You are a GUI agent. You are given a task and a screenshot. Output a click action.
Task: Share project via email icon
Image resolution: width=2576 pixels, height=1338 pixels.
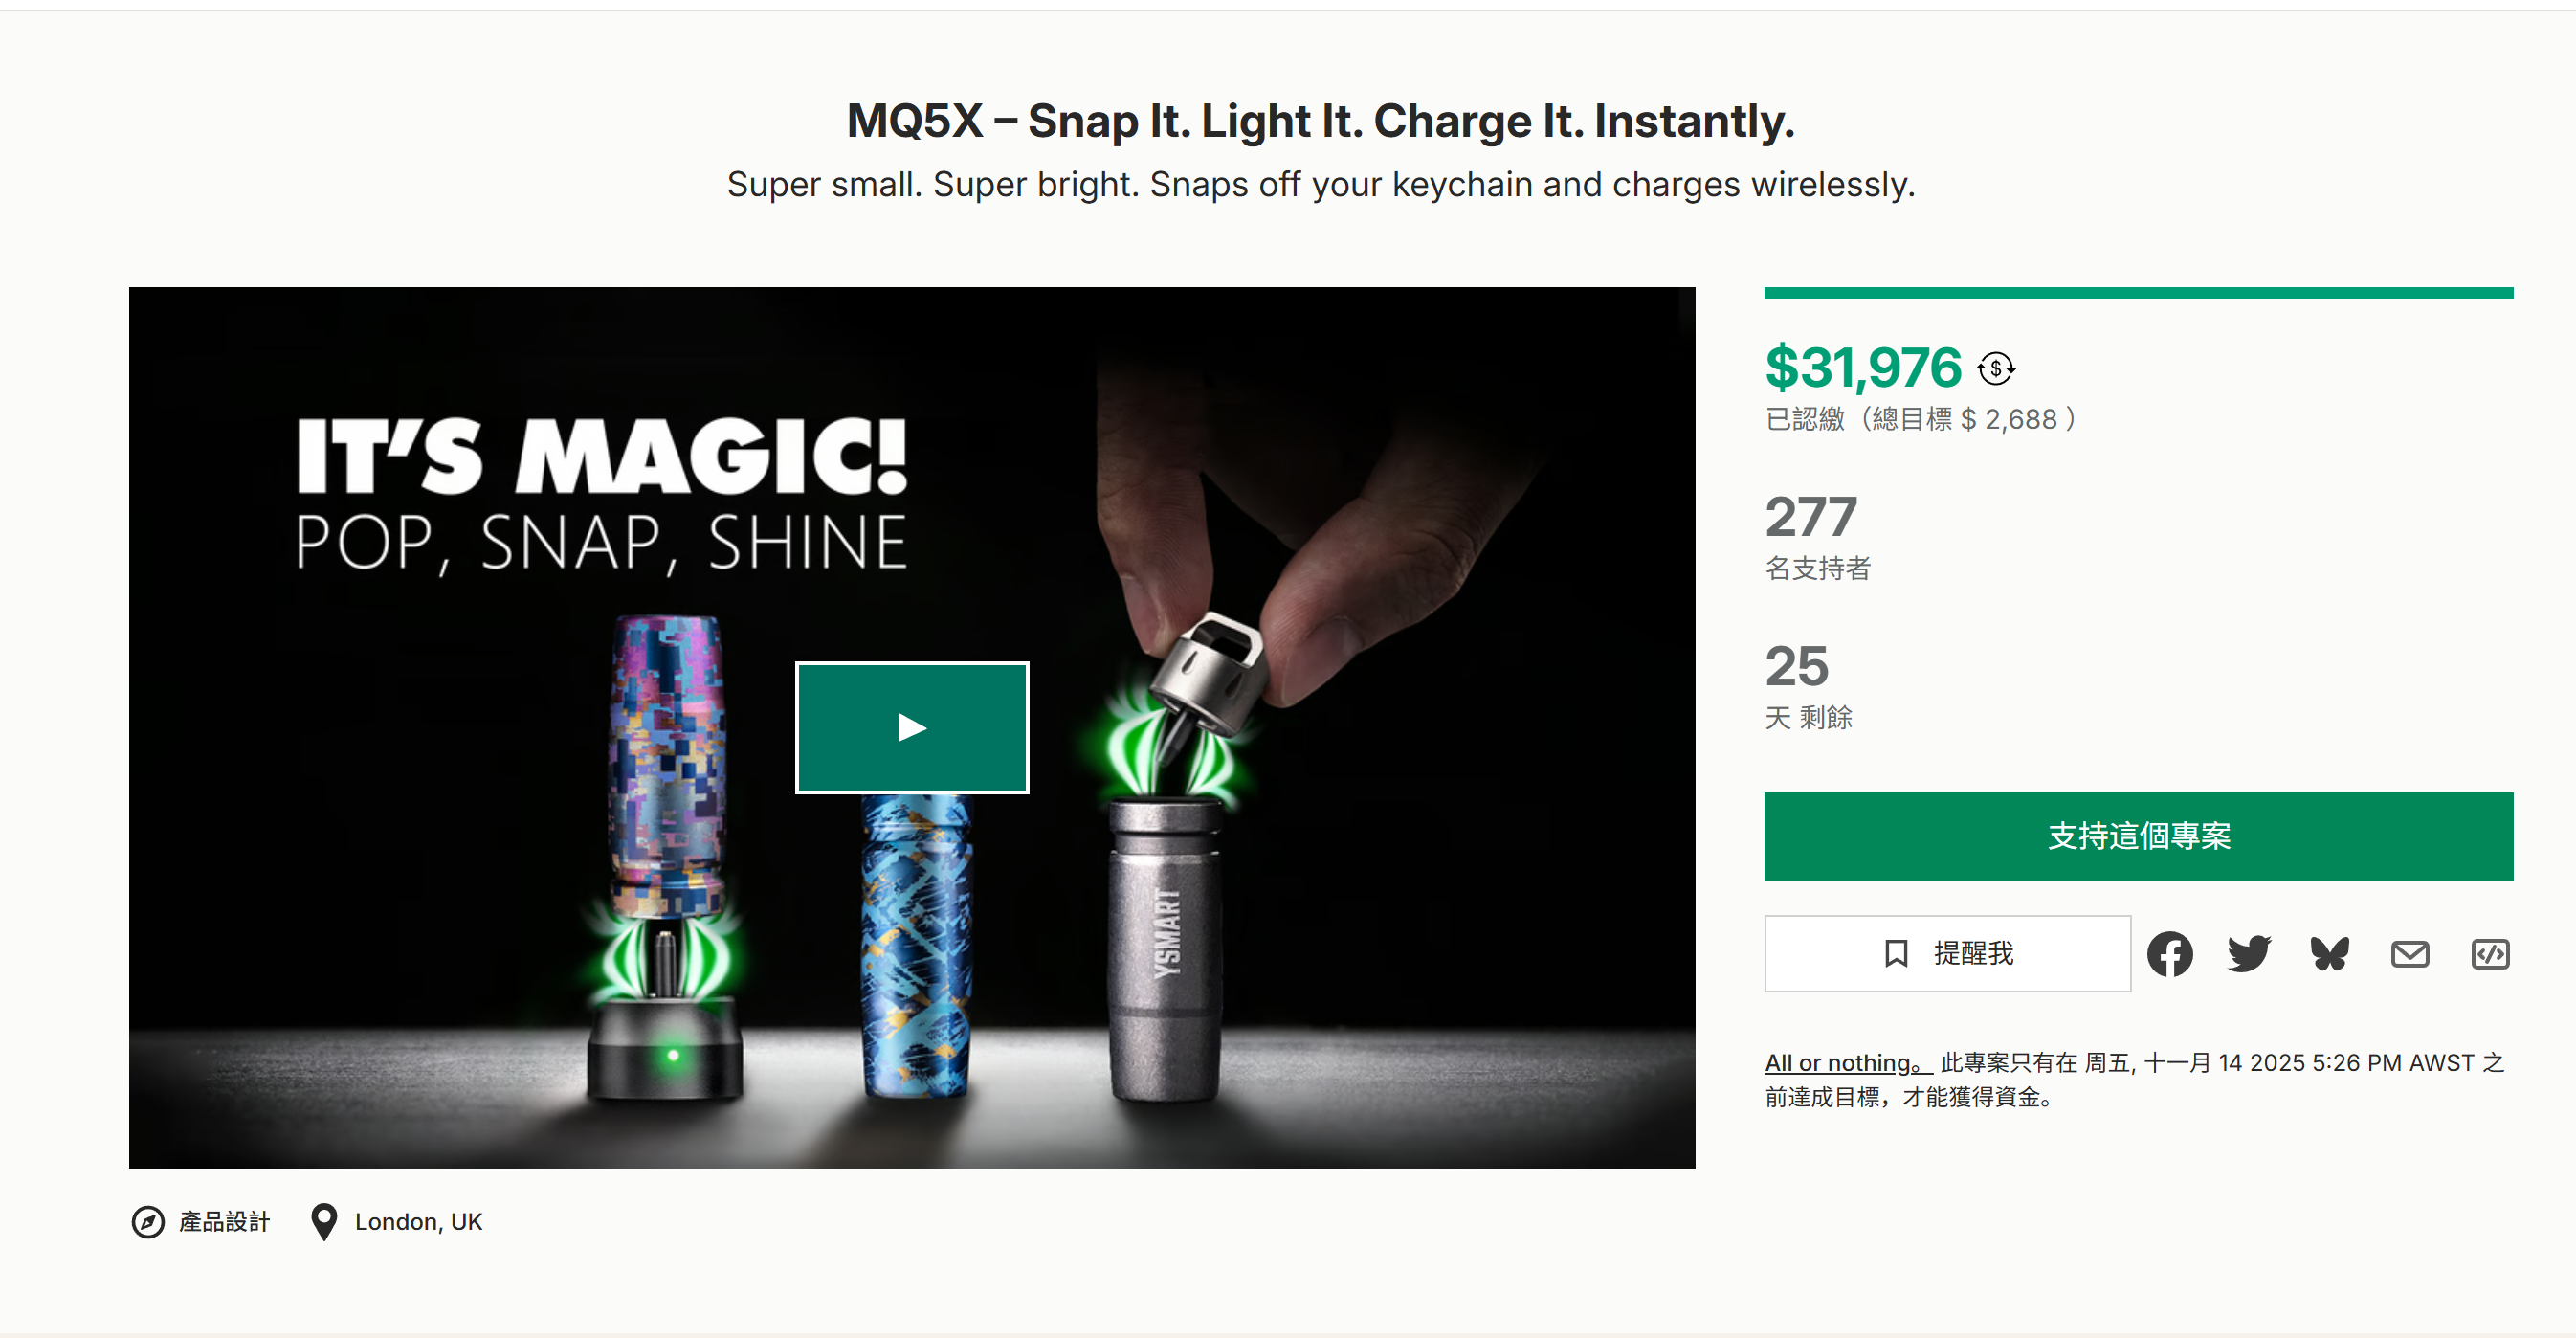(2409, 954)
